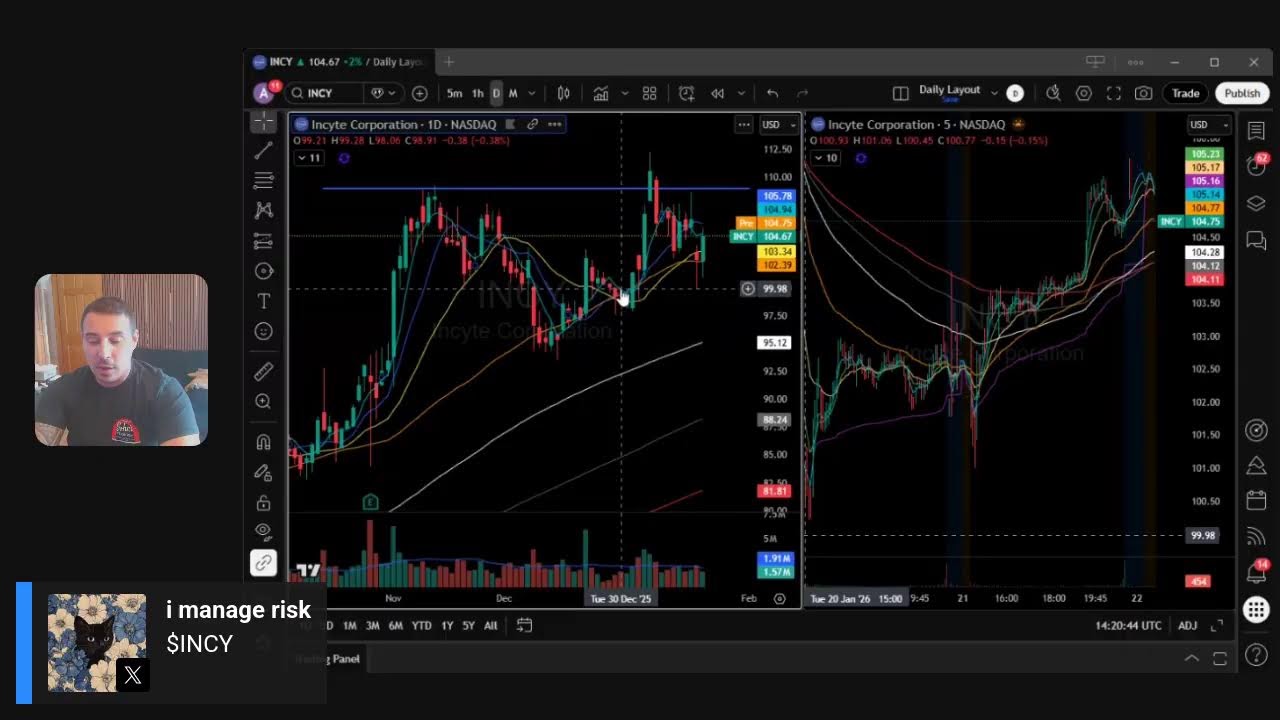Hide all drawings with eye icon

pos(263,532)
